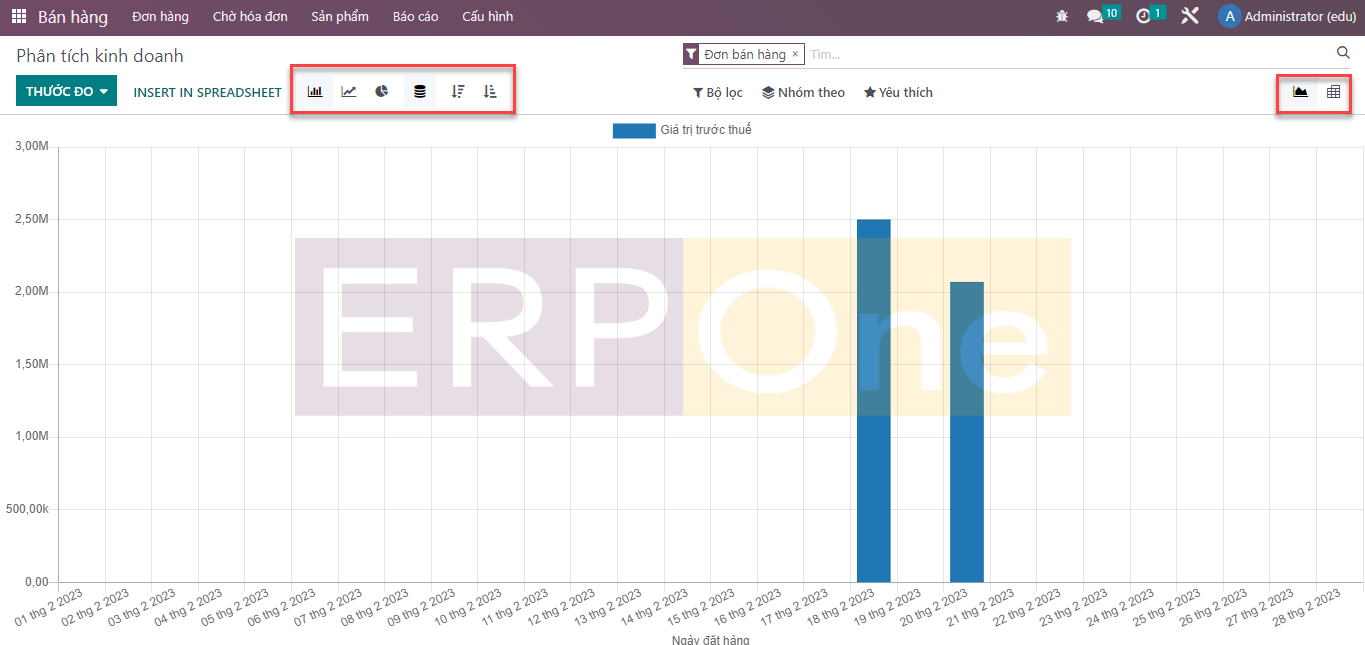Sort chart in descending order

coord(457,91)
